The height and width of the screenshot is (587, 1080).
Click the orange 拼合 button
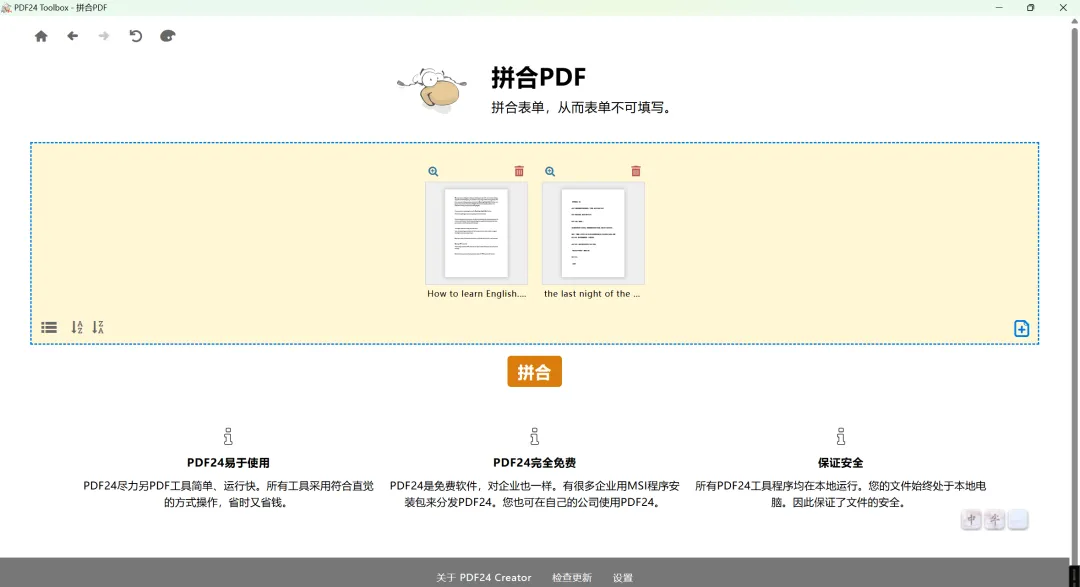pos(534,371)
